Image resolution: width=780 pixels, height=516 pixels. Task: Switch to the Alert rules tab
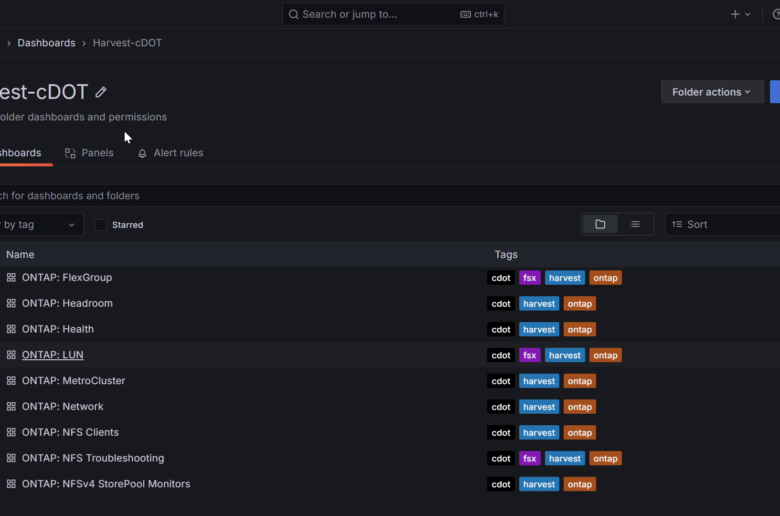pyautogui.click(x=171, y=153)
